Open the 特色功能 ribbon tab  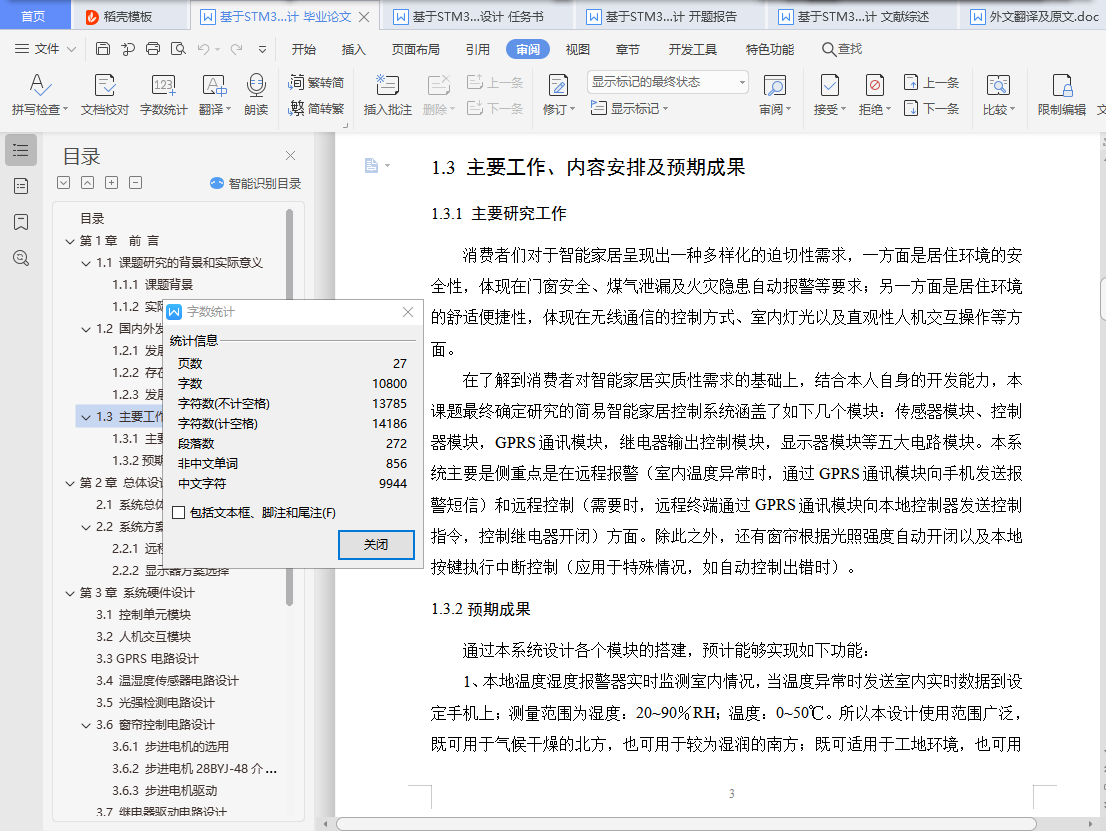[x=770, y=49]
